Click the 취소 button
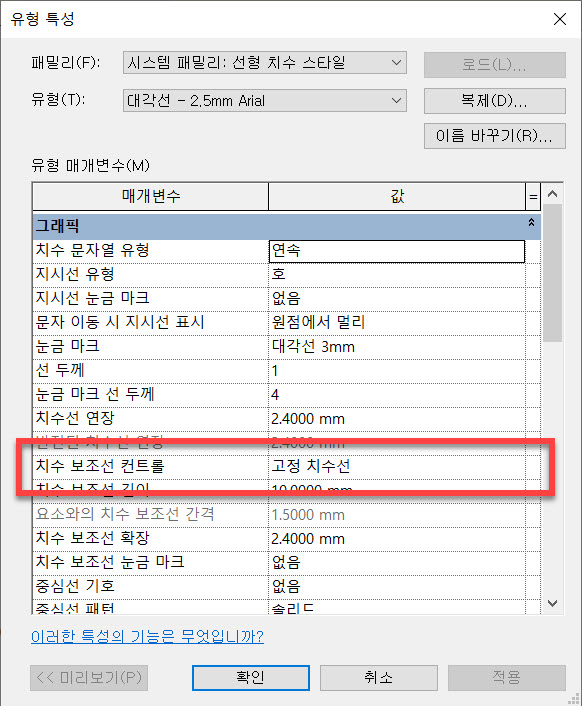The height and width of the screenshot is (706, 582). point(379,678)
